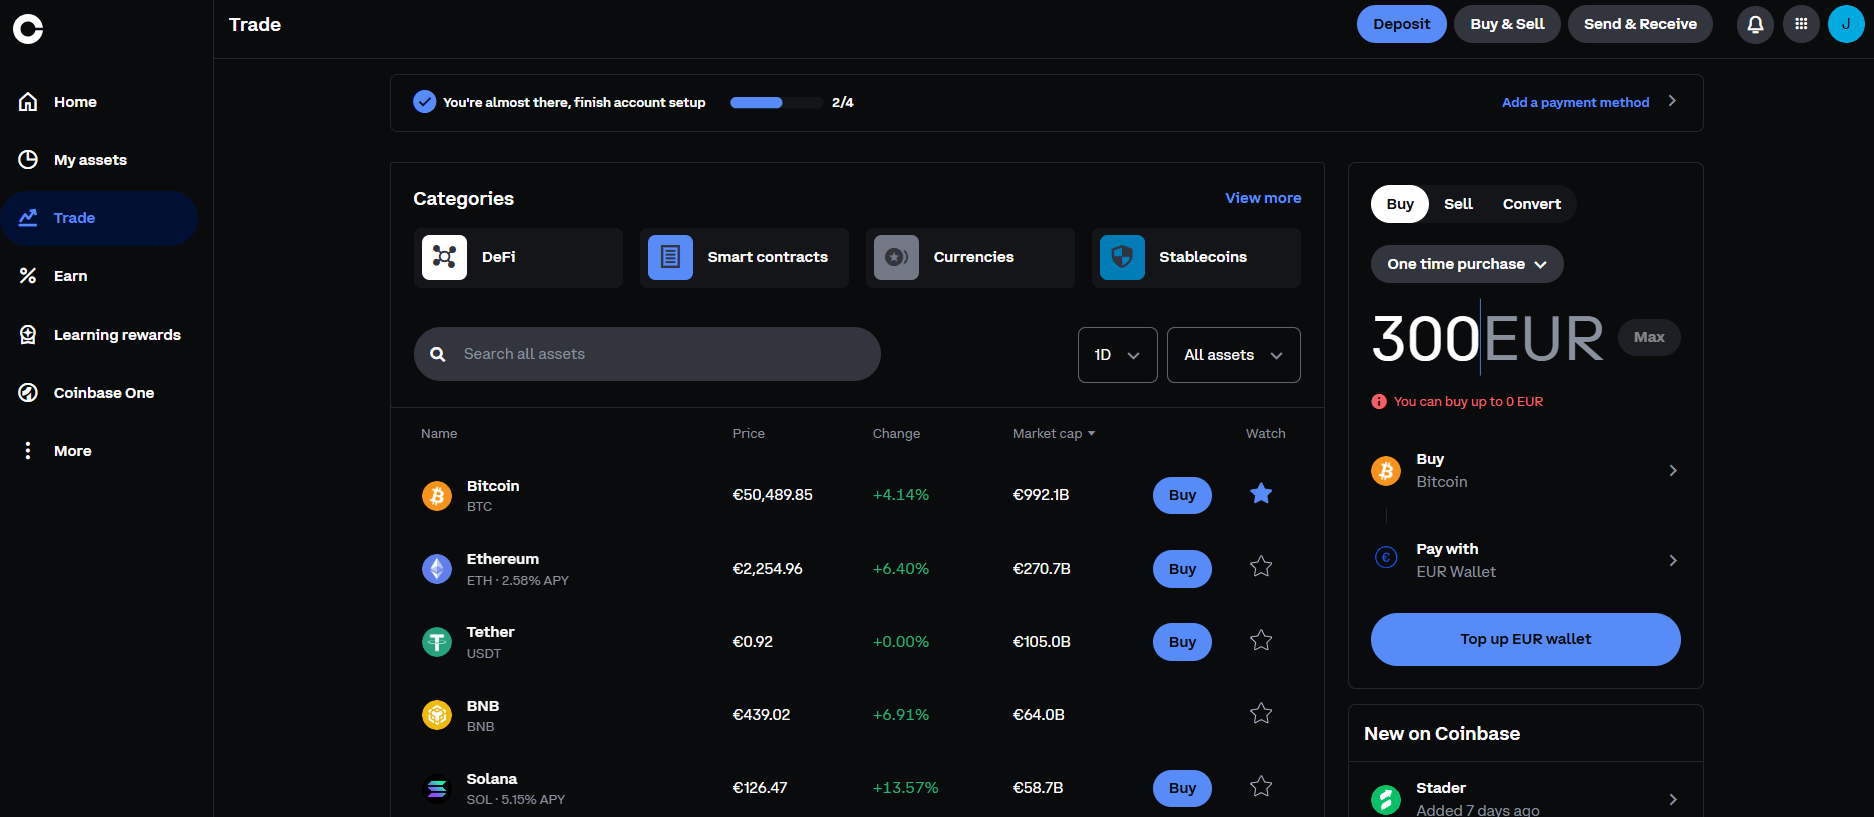The width and height of the screenshot is (1874, 817).
Task: Click the Stablecoins shield icon
Action: tap(1122, 257)
